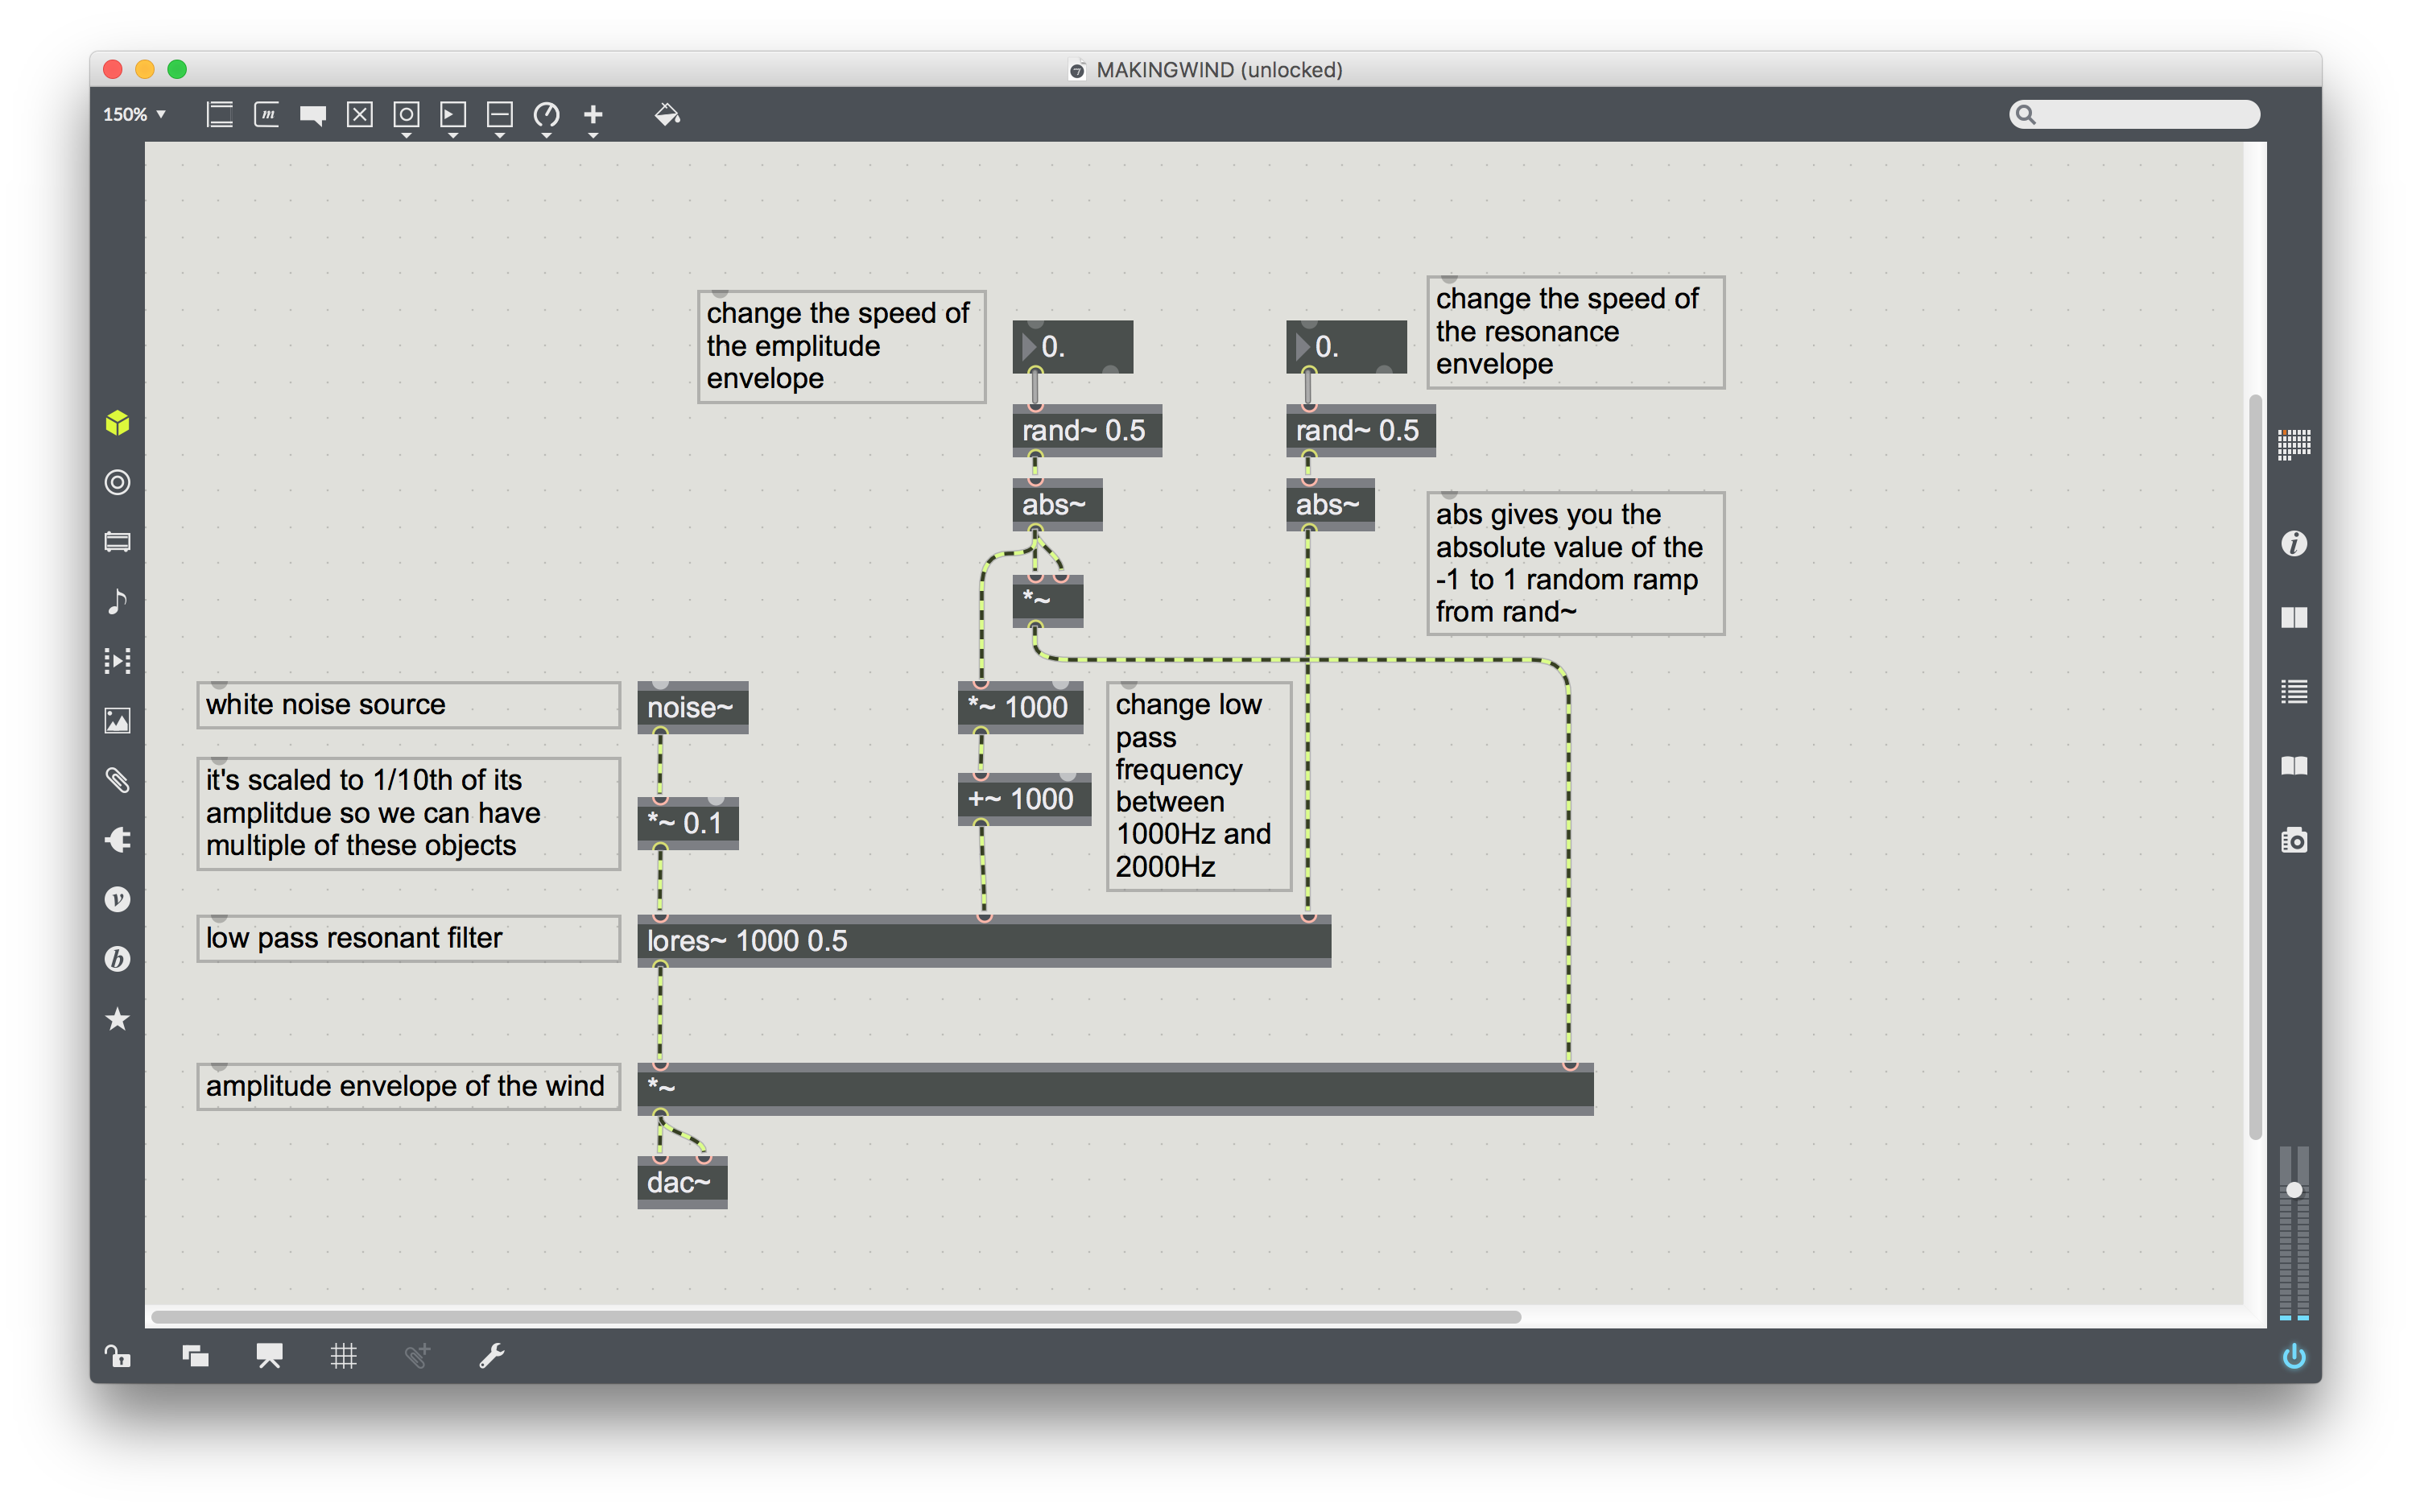Toggle the patcher lock icon
This screenshot has height=1512, width=2412.
click(x=117, y=1356)
